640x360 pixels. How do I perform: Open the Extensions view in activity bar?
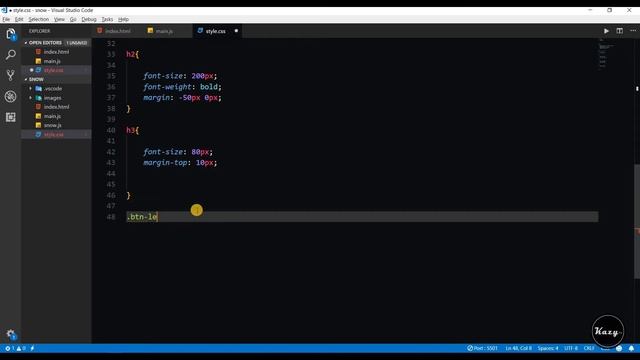click(x=11, y=118)
